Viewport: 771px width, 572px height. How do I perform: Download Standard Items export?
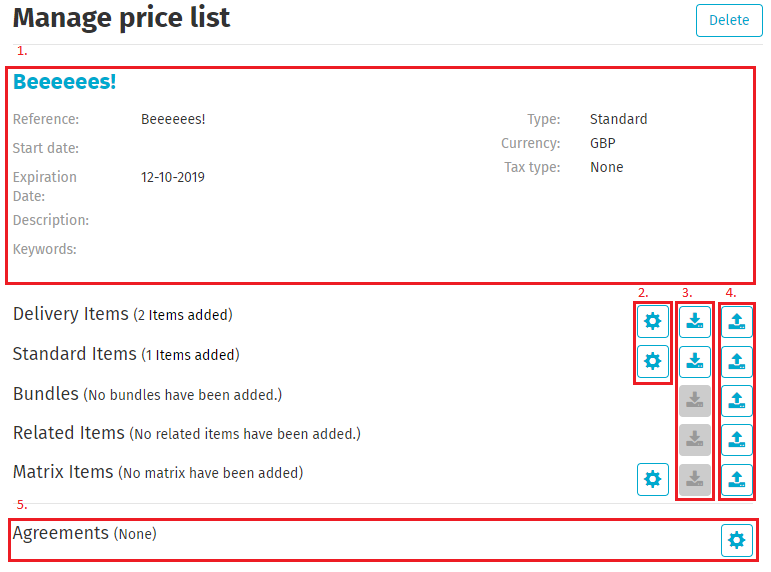(695, 360)
